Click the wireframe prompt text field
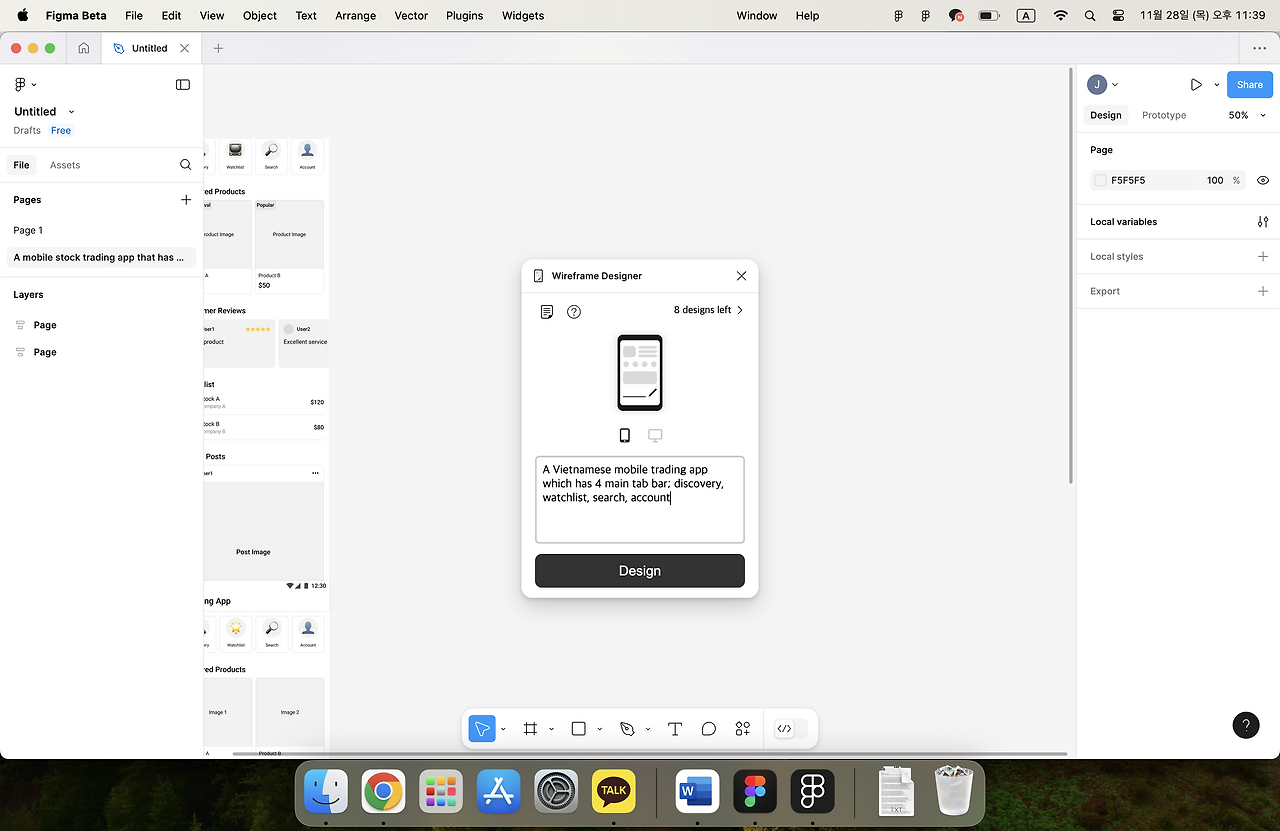The image size is (1280, 831). point(640,499)
